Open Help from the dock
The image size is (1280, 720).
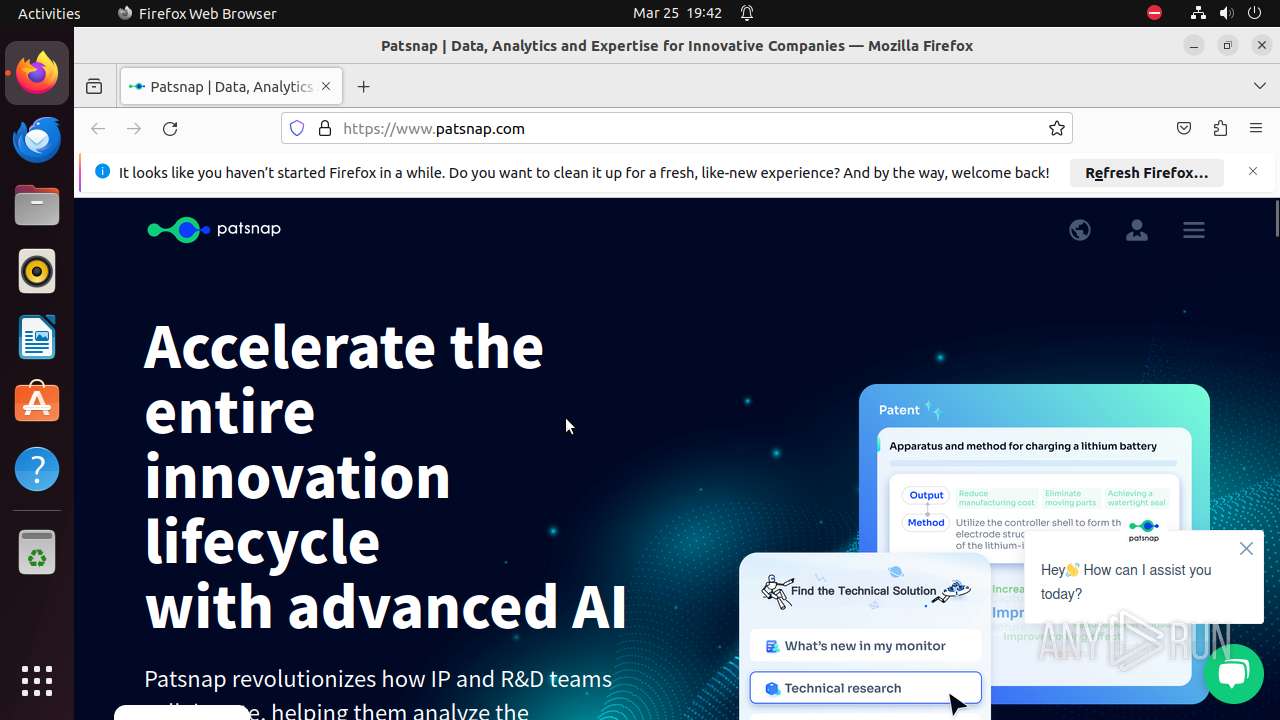click(x=37, y=469)
